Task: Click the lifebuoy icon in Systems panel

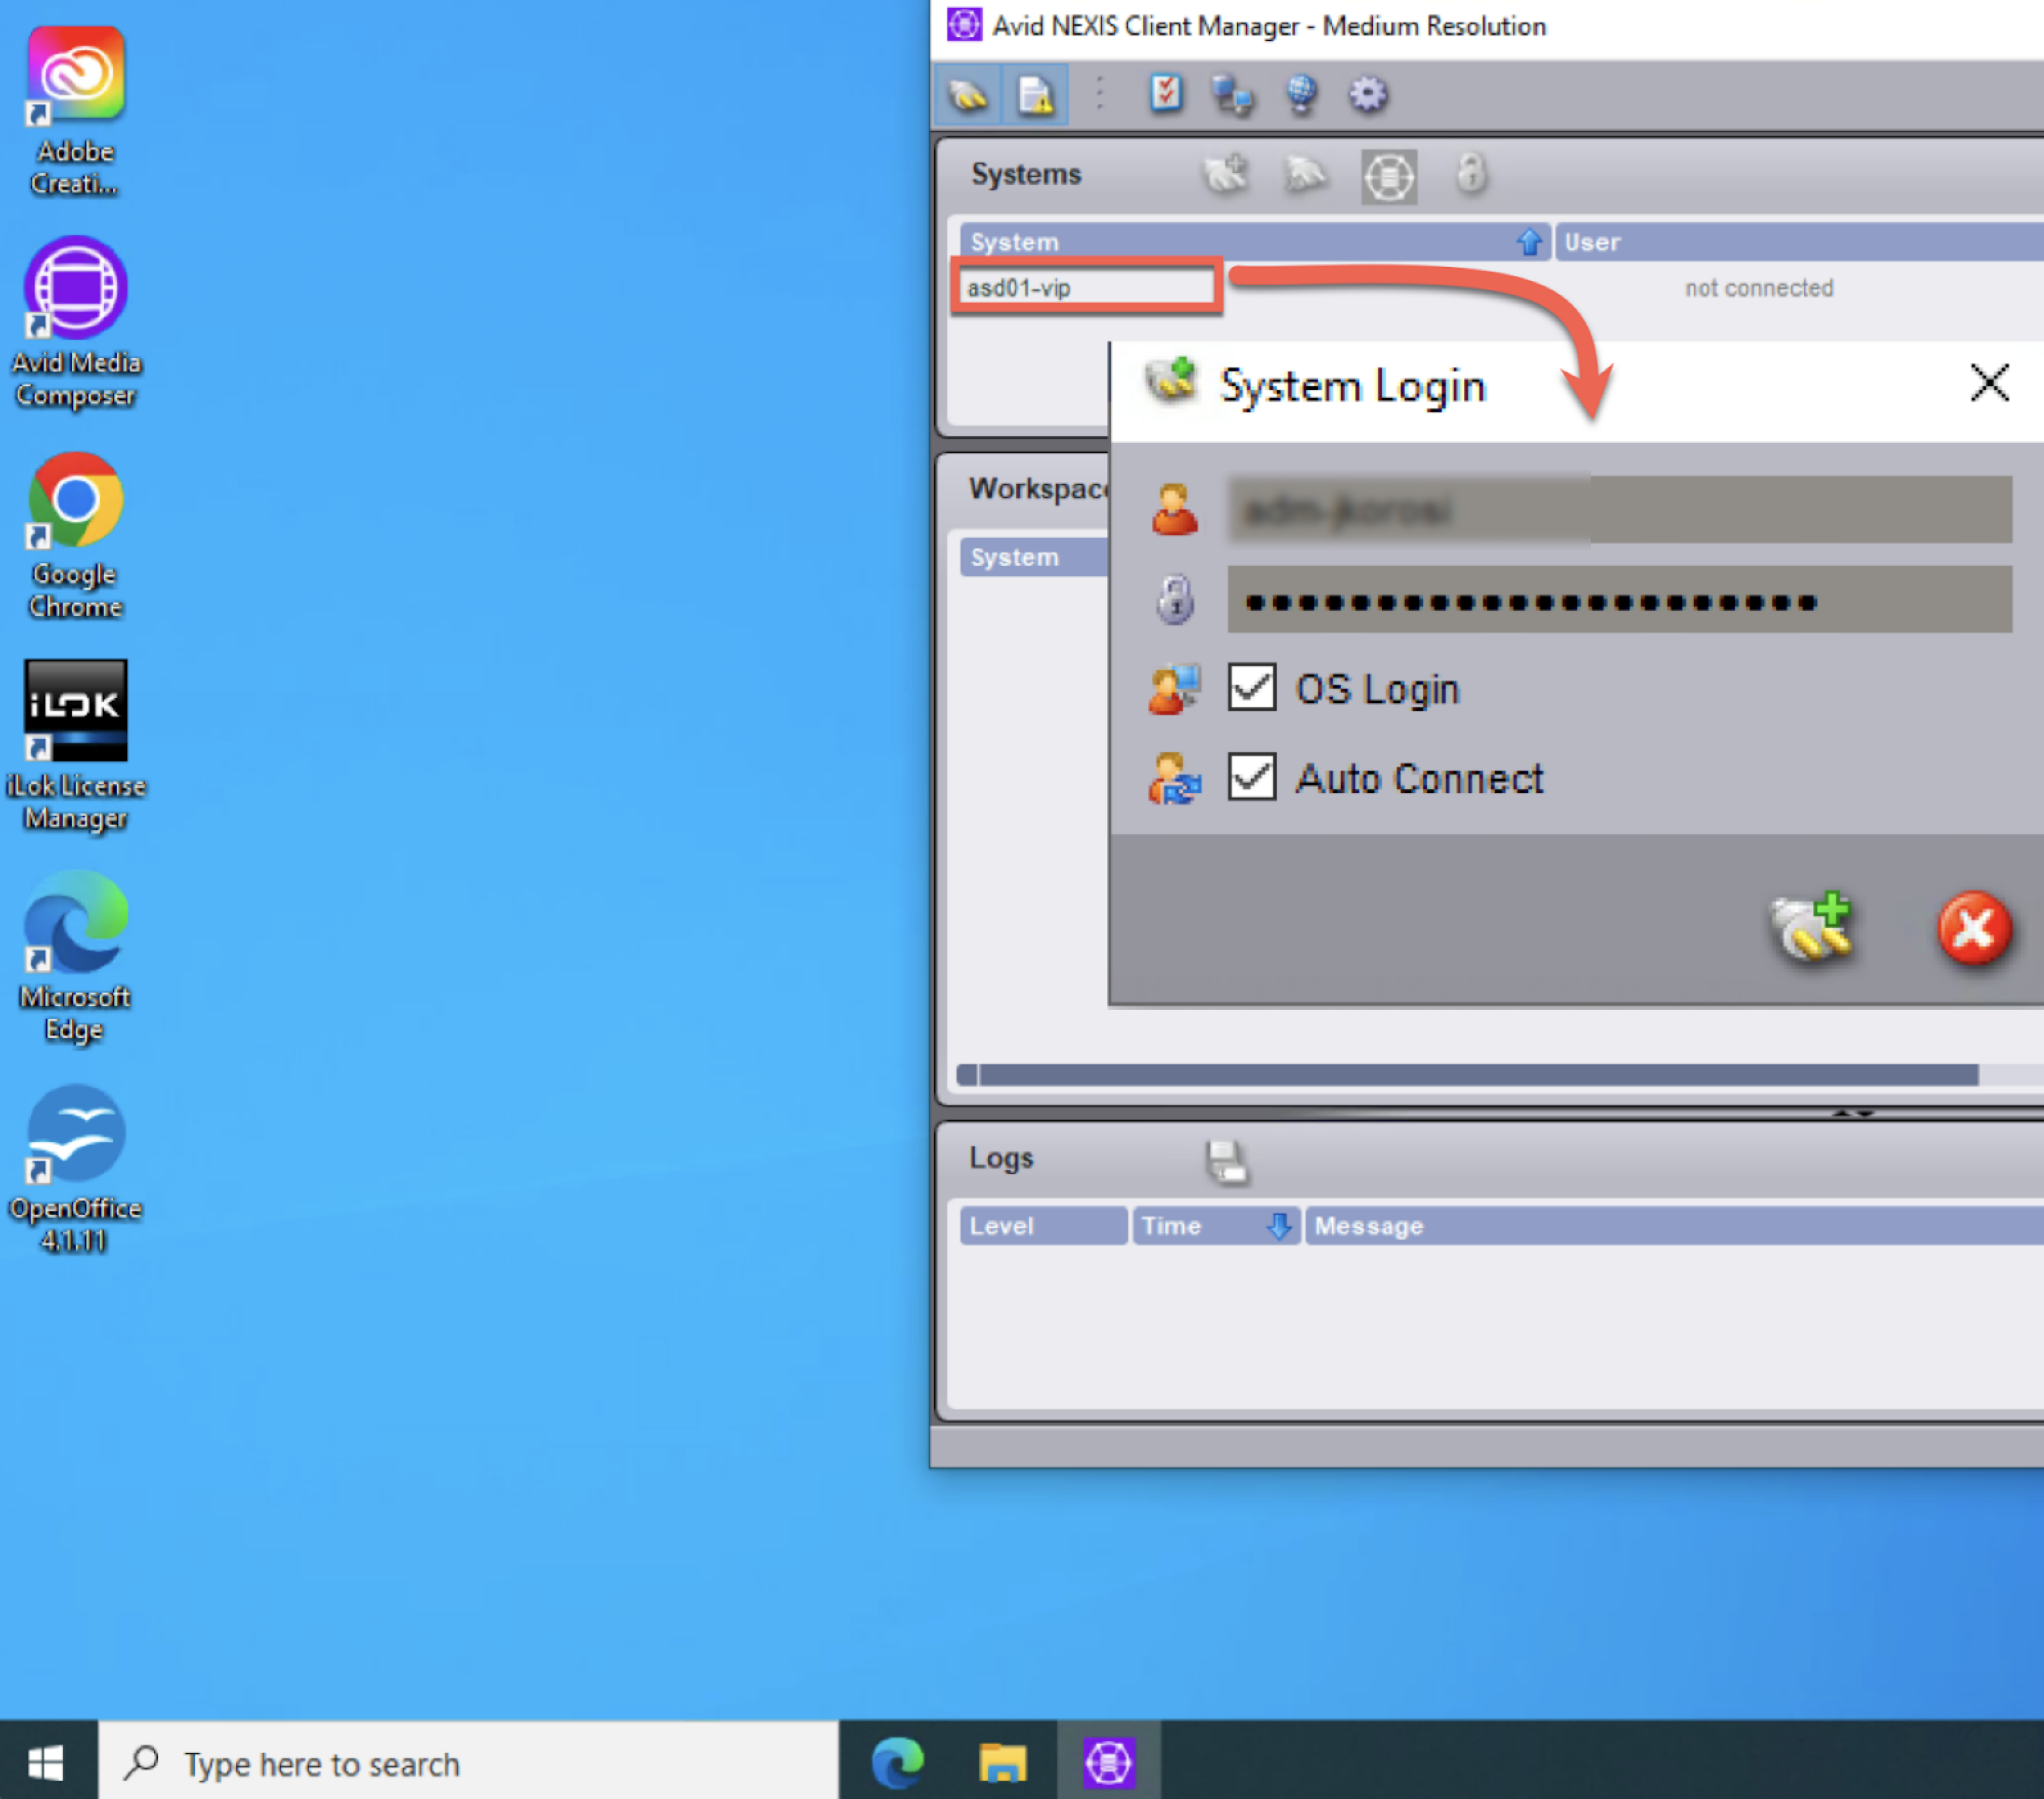Action: [1388, 177]
